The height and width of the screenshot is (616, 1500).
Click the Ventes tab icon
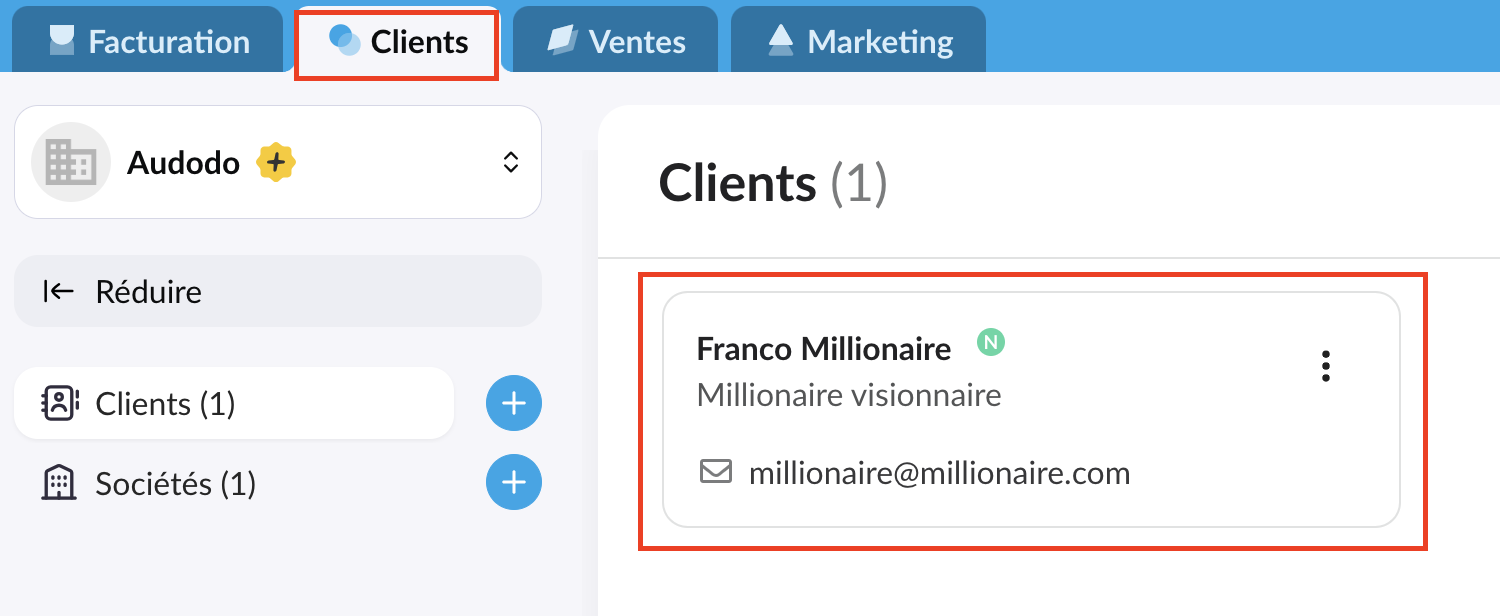click(x=562, y=40)
